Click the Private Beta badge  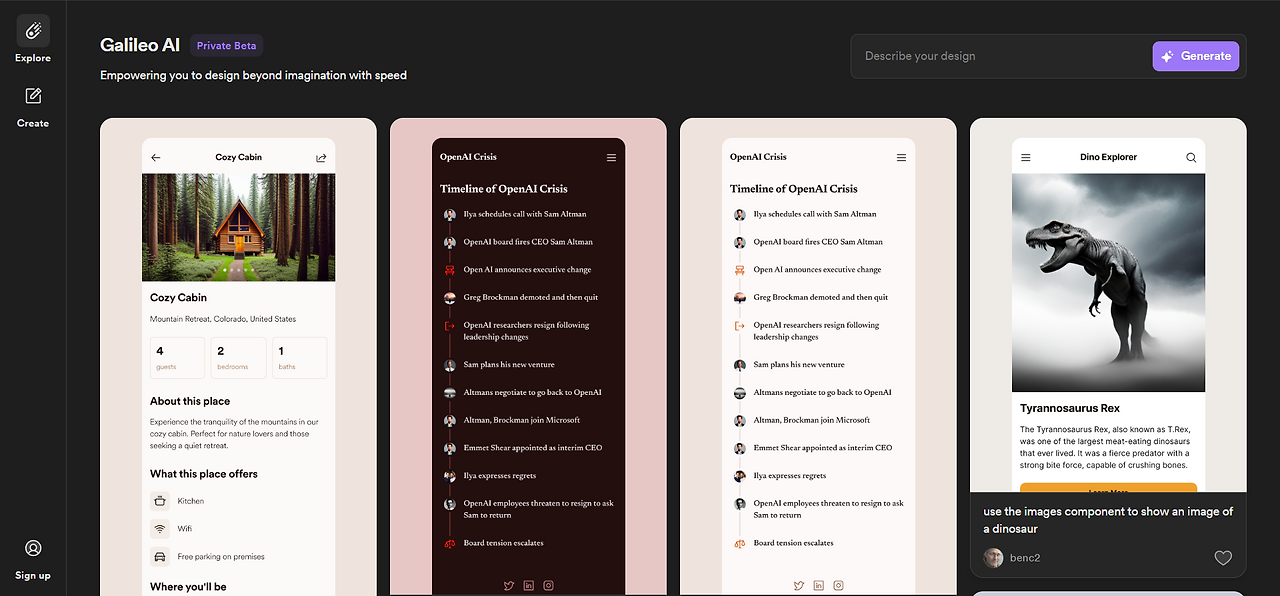[226, 46]
